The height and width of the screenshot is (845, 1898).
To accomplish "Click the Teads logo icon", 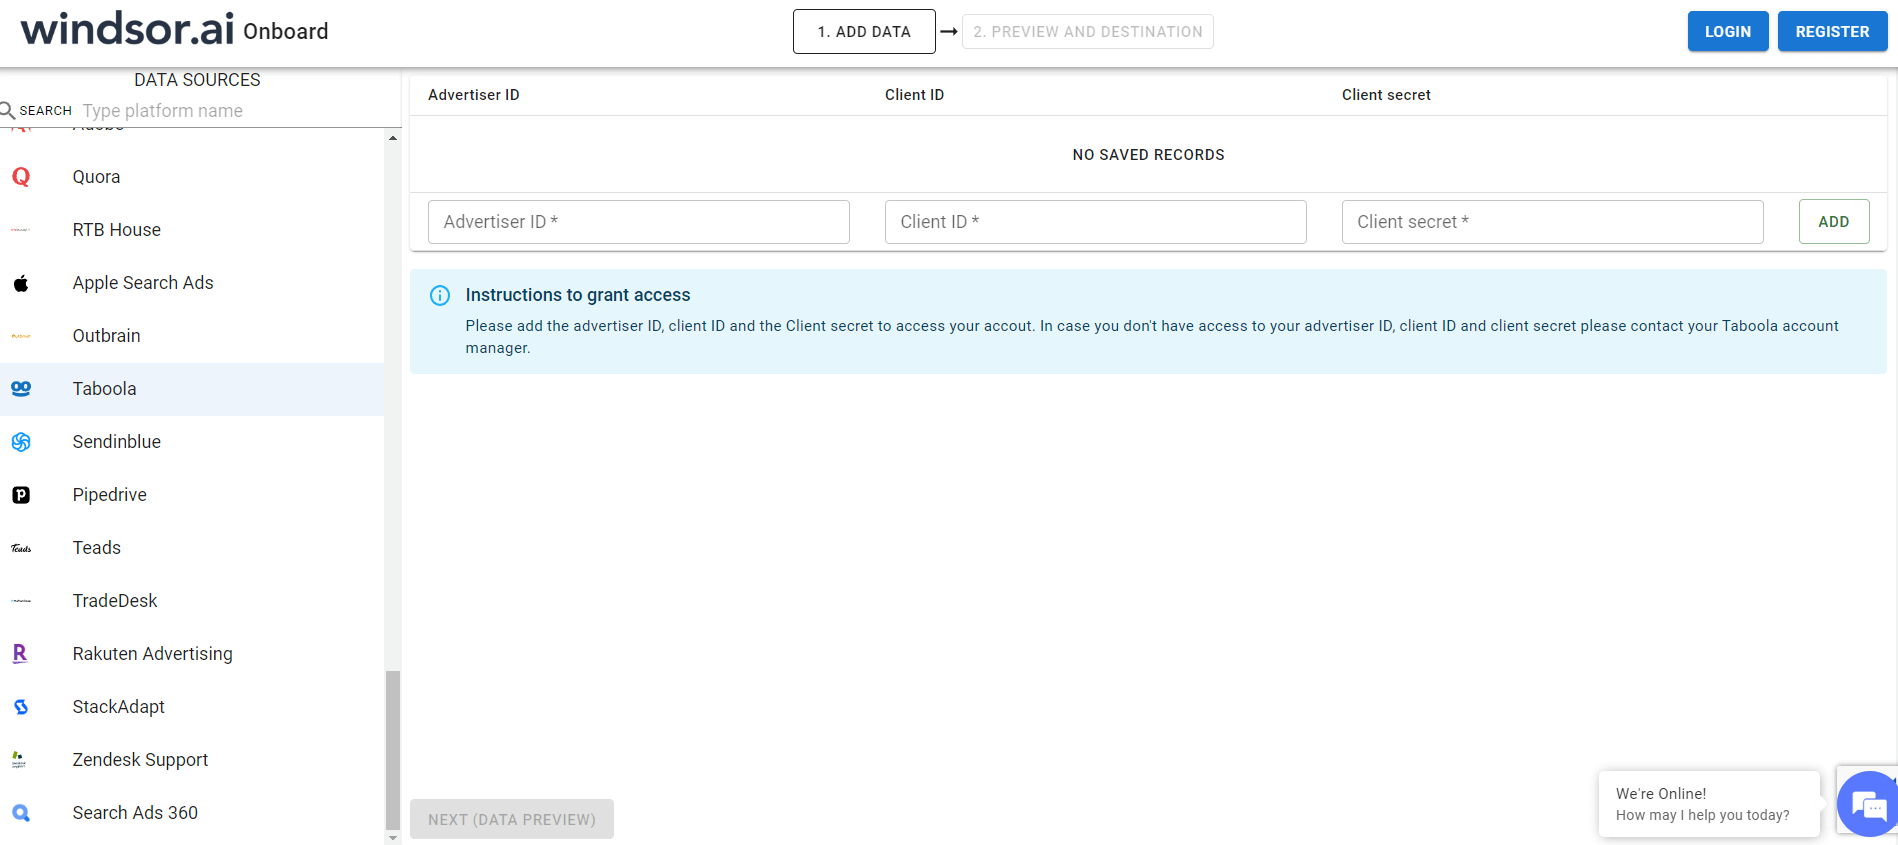I will pyautogui.click(x=21, y=548).
